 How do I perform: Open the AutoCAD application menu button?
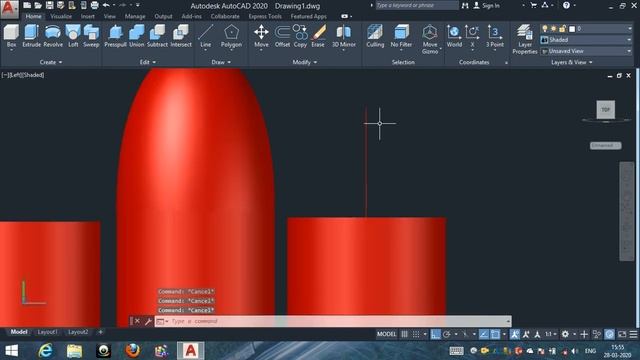(x=9, y=9)
